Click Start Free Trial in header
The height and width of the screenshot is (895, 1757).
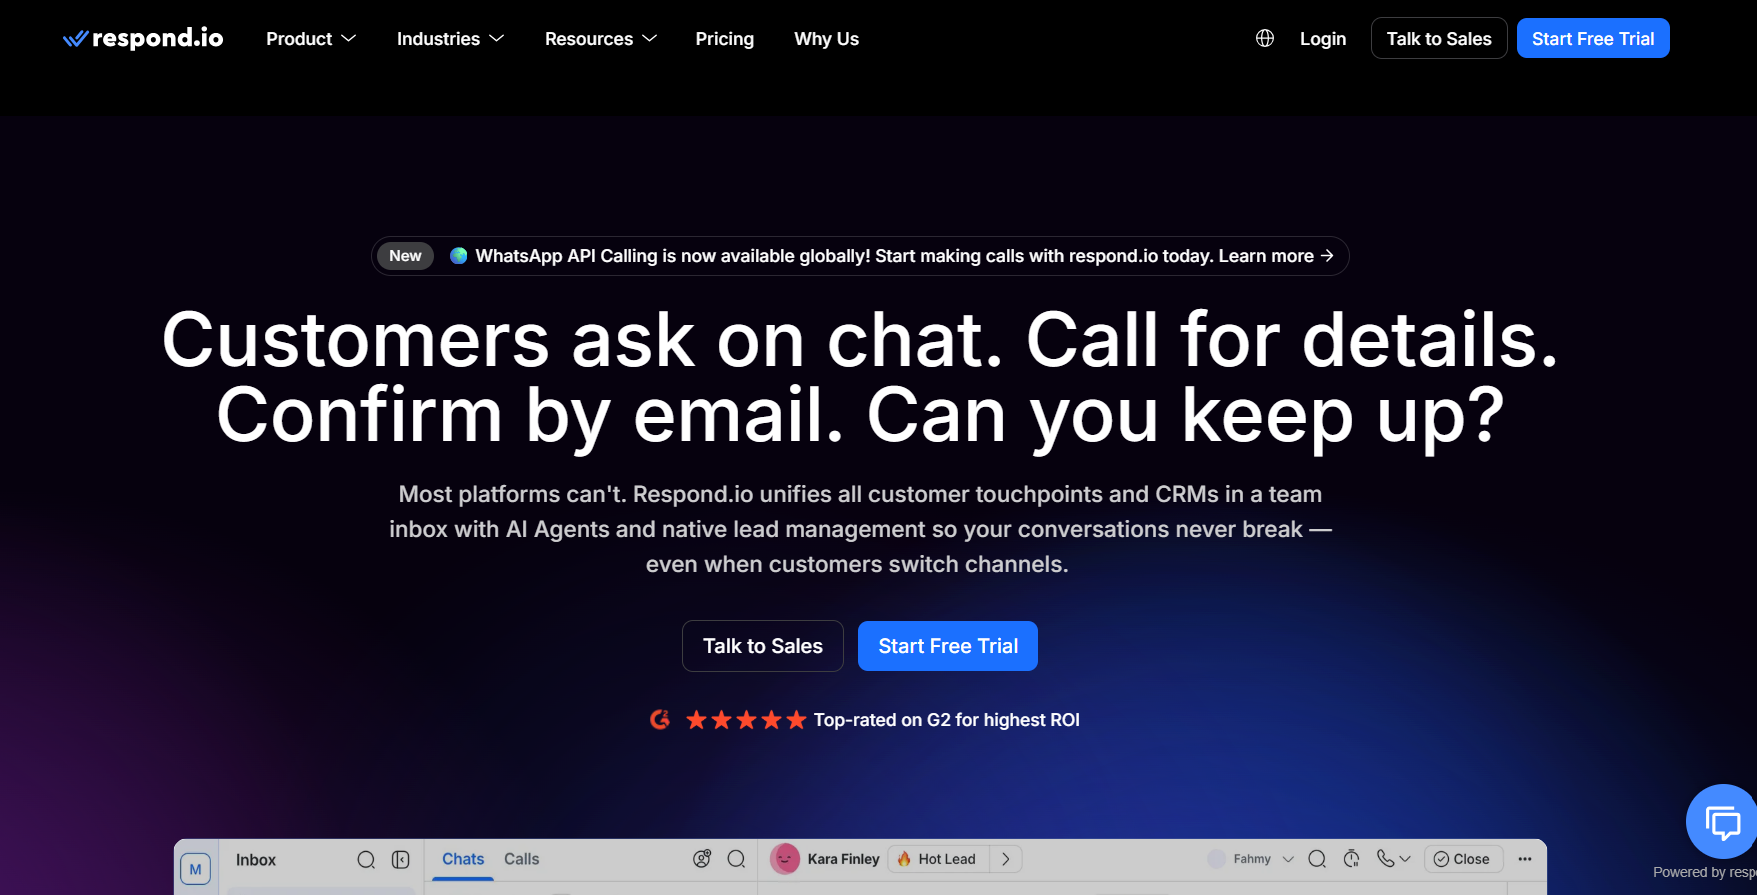click(x=1593, y=38)
